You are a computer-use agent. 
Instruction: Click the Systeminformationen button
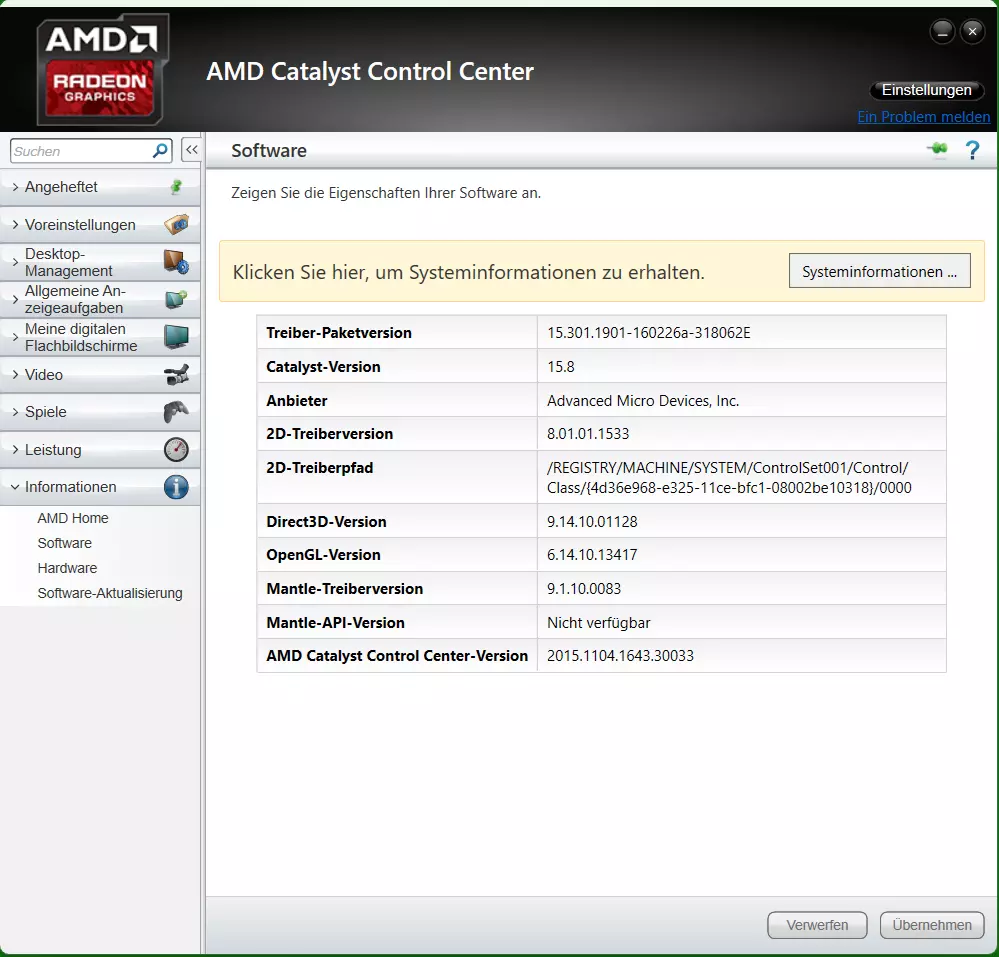tap(879, 271)
